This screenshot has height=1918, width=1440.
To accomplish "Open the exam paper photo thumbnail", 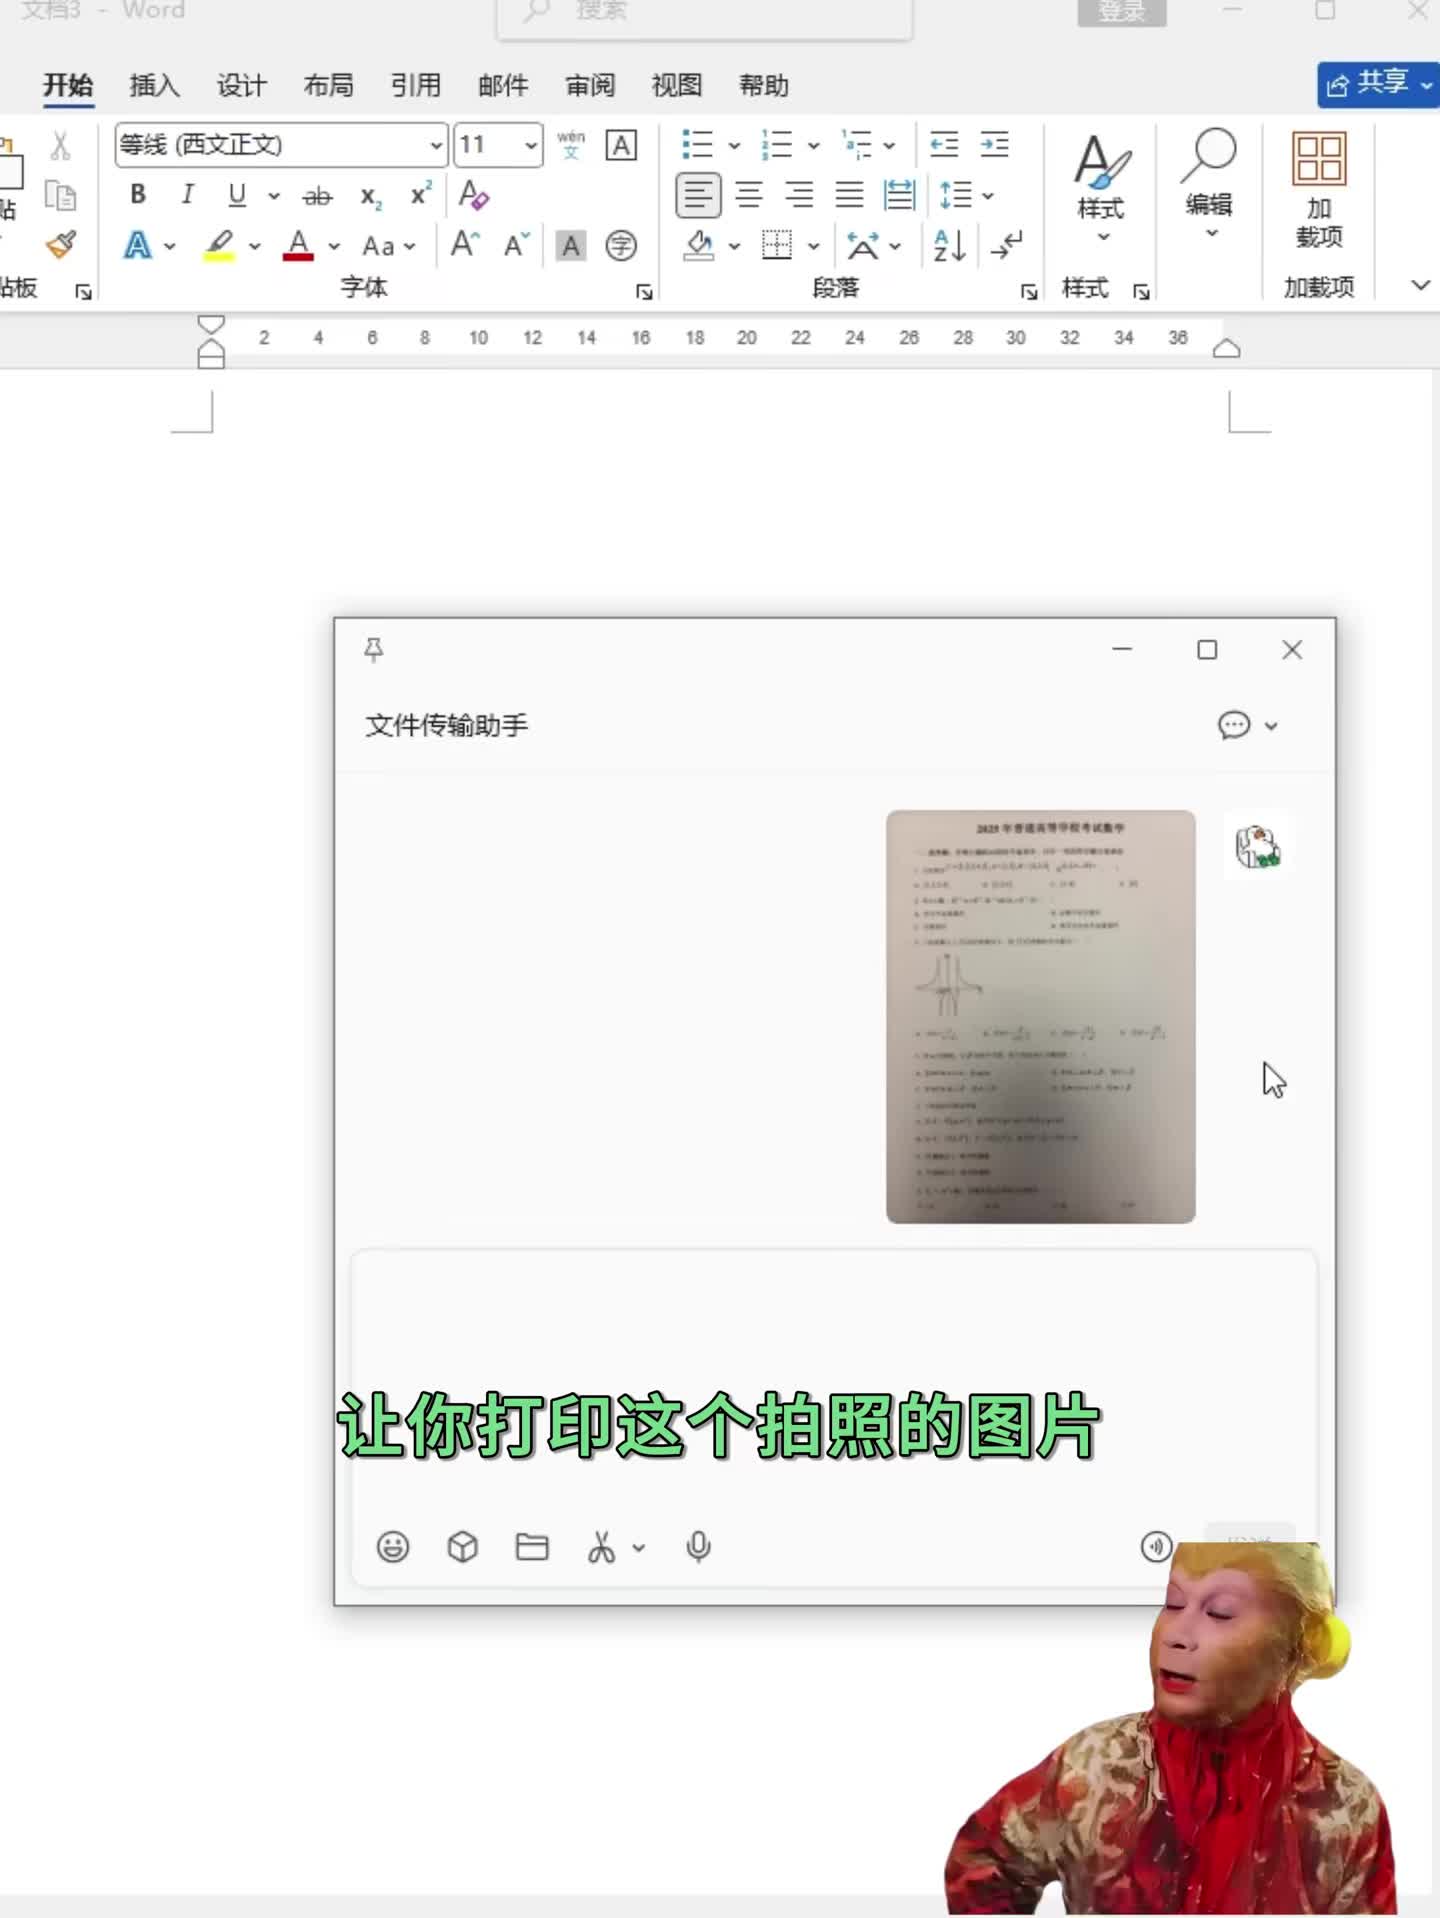I will [1040, 1016].
